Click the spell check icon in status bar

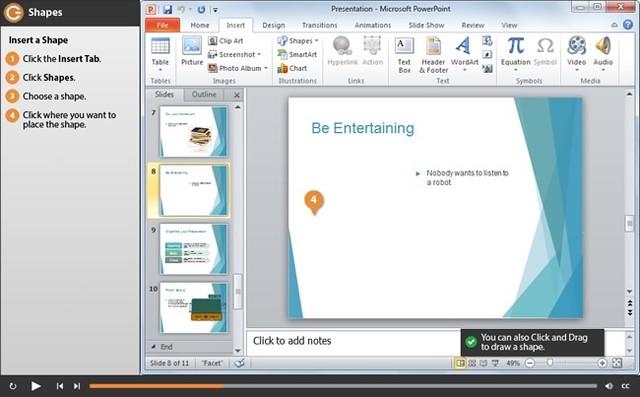tap(240, 363)
